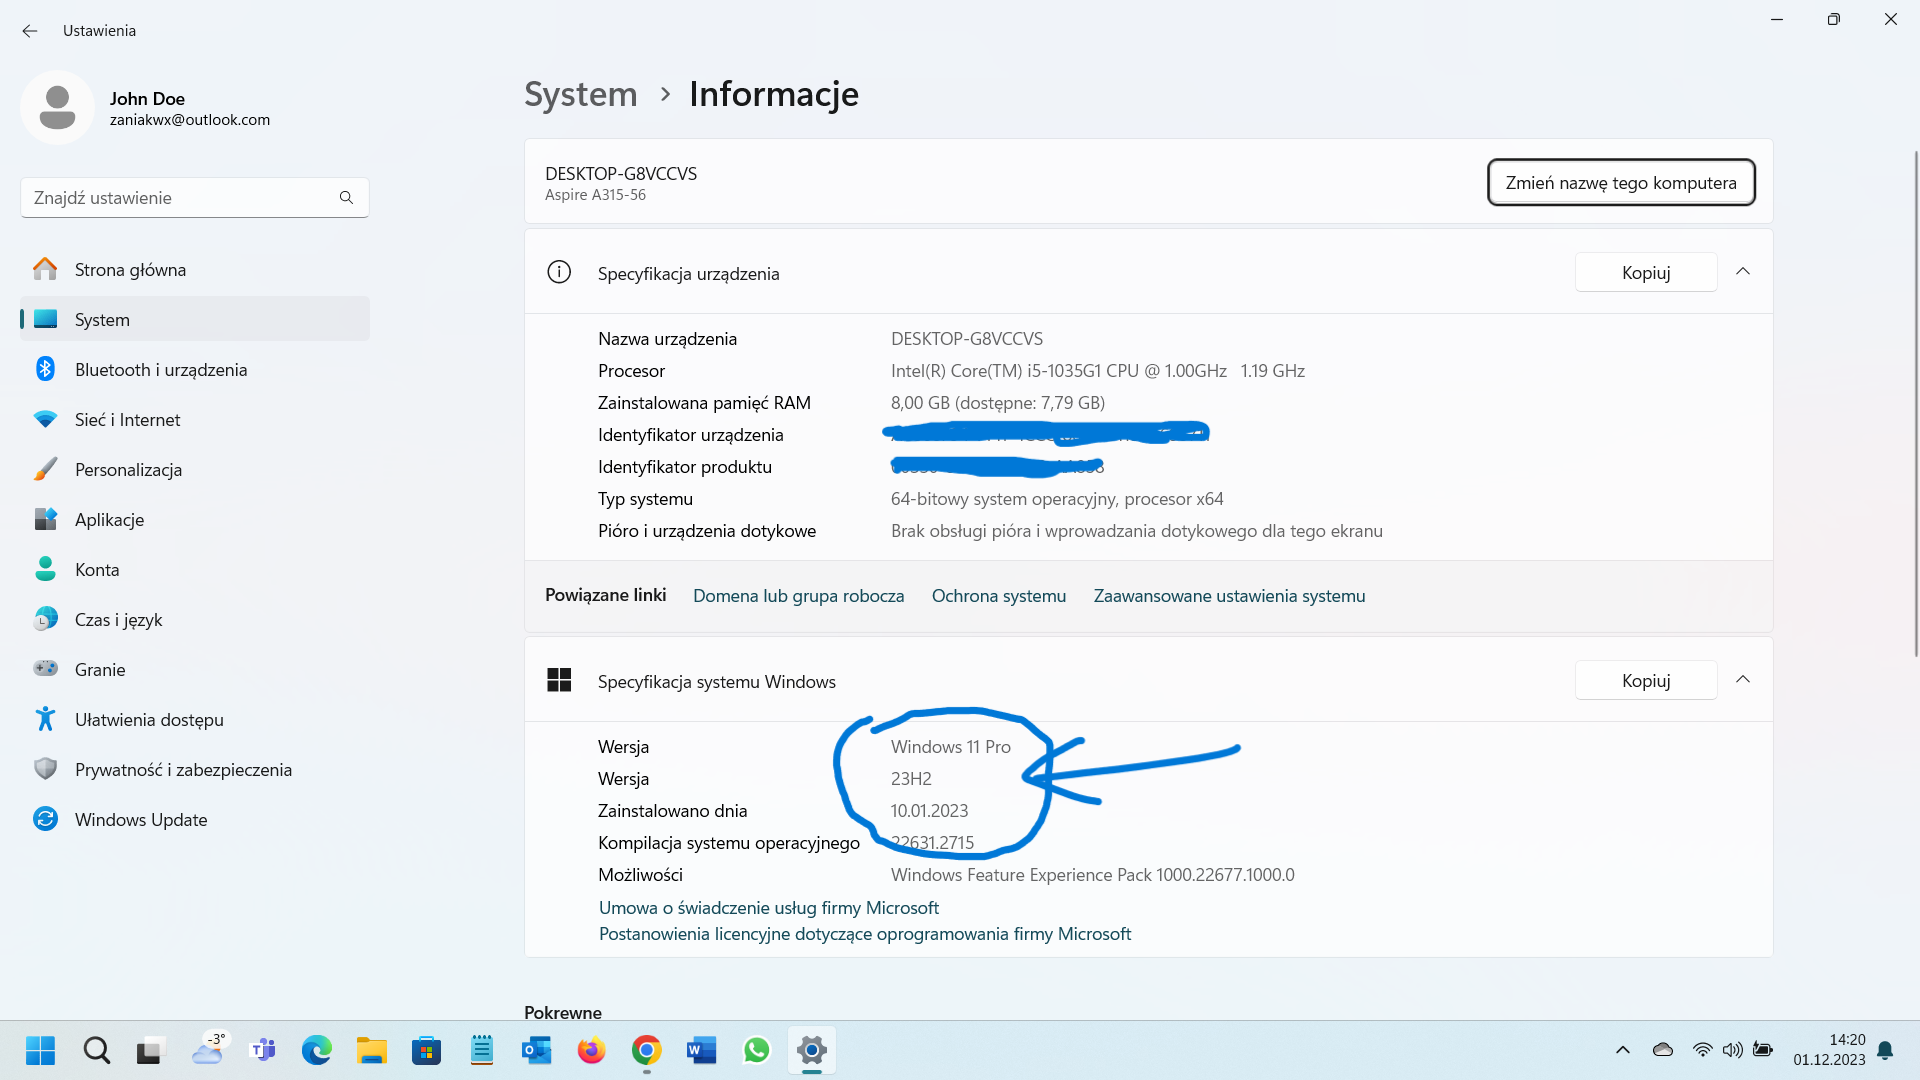Open Personalizacja settings

click(x=195, y=469)
